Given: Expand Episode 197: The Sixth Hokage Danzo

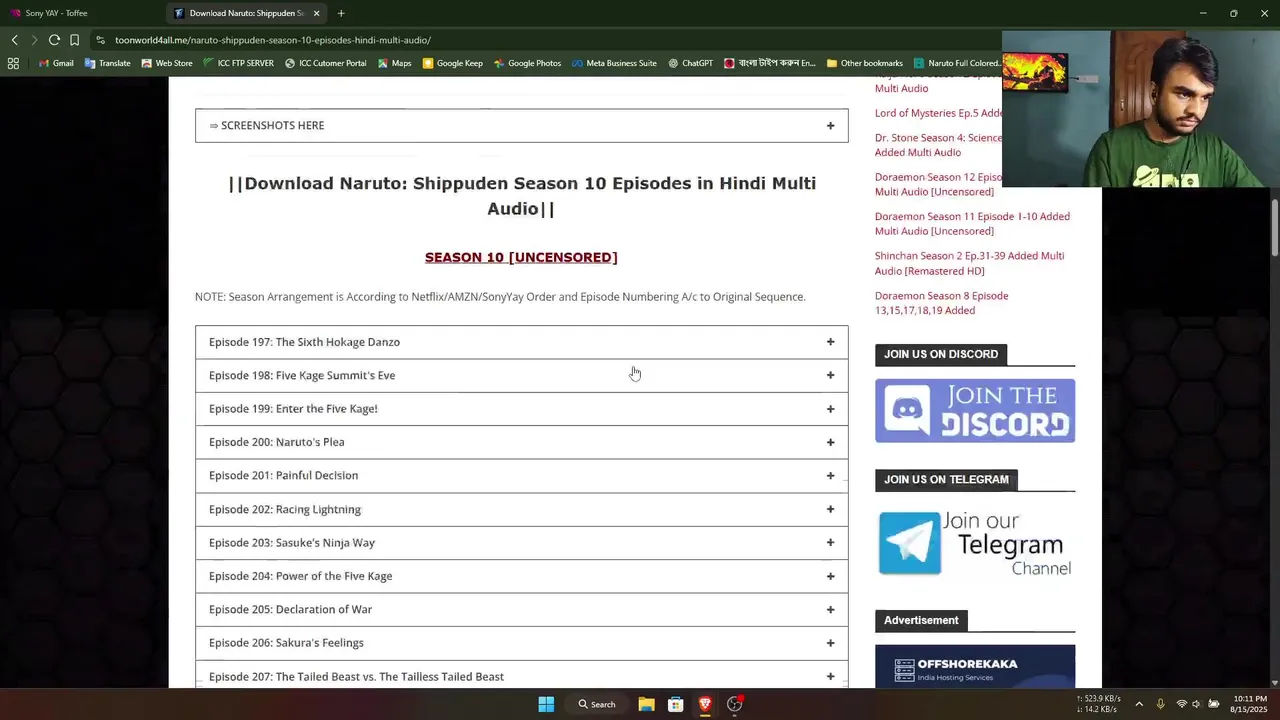Looking at the screenshot, I should (x=521, y=342).
